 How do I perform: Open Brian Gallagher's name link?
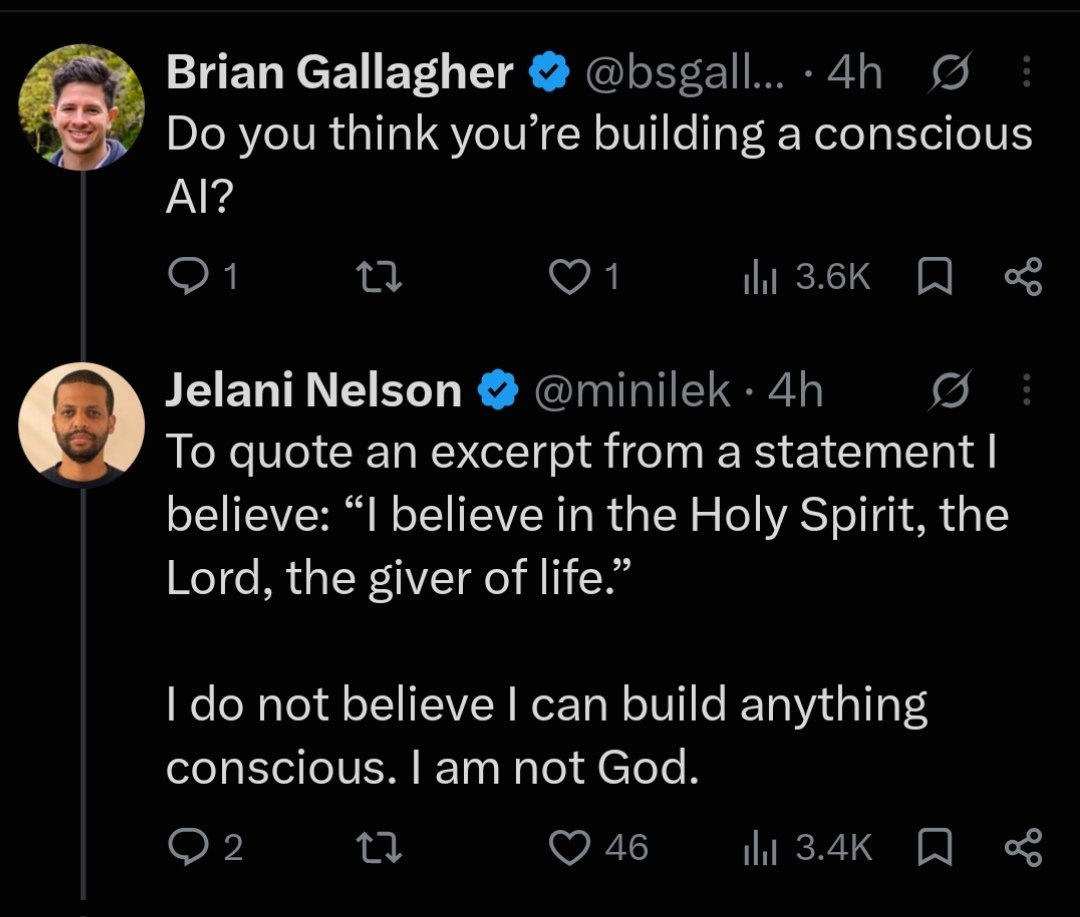click(340, 72)
